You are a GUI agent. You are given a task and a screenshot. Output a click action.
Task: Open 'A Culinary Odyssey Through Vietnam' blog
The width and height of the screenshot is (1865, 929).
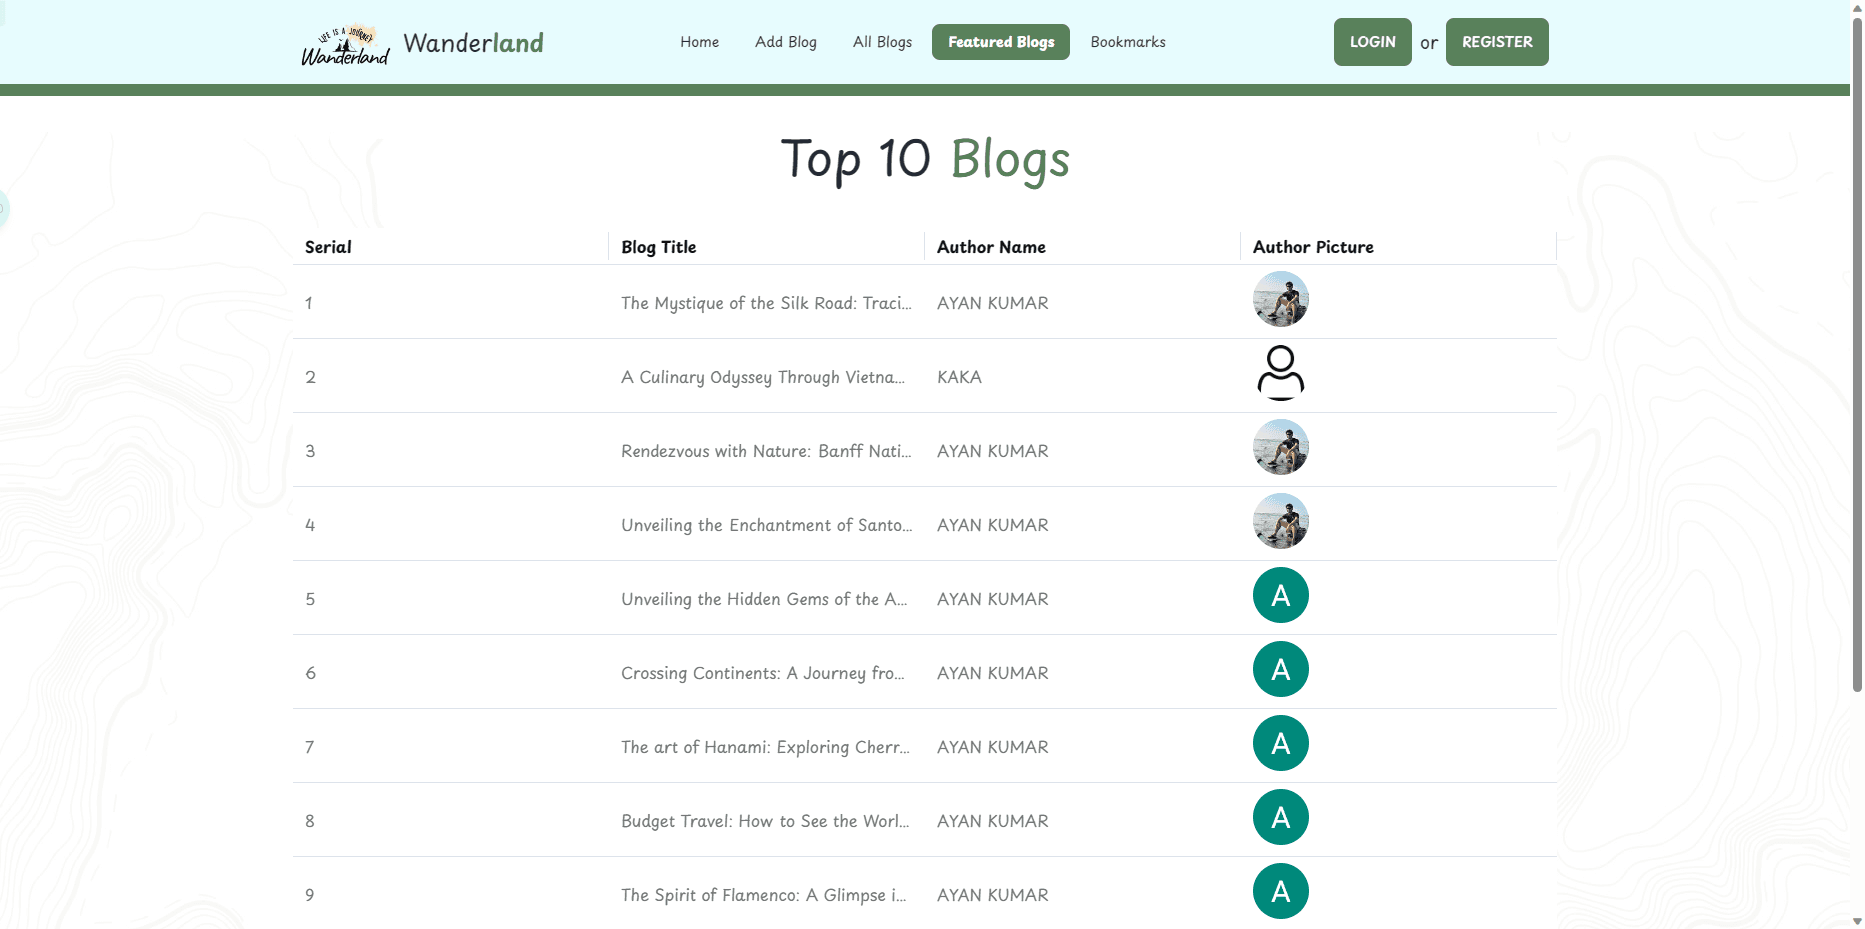pyautogui.click(x=762, y=377)
